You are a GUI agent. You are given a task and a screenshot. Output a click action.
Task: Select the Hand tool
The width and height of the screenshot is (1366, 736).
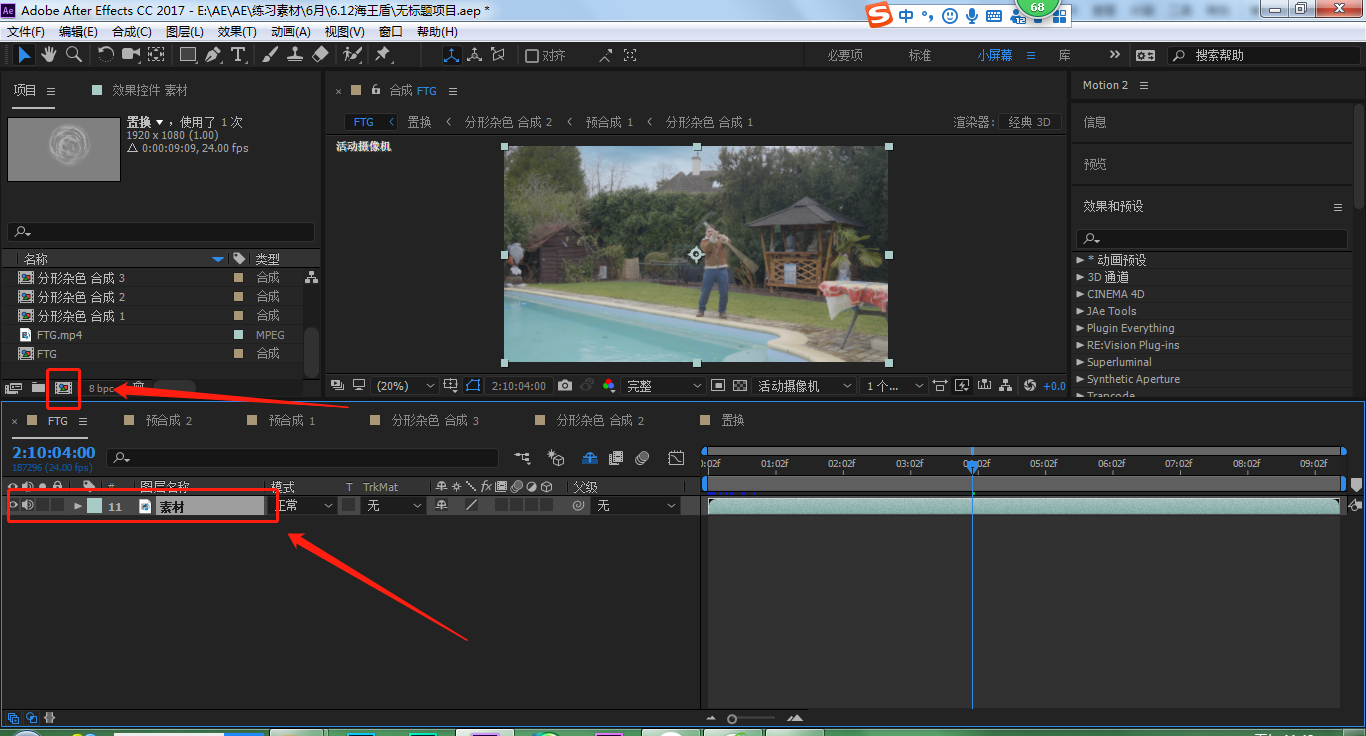coord(48,55)
